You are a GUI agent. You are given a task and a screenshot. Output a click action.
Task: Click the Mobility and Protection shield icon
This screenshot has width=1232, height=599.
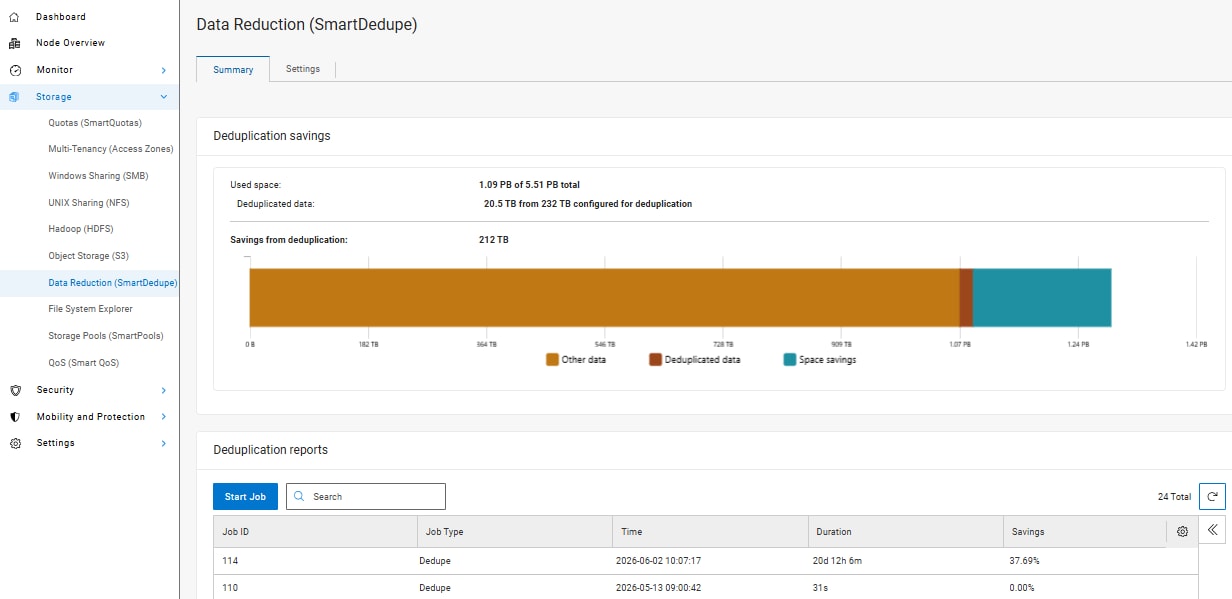pos(14,417)
